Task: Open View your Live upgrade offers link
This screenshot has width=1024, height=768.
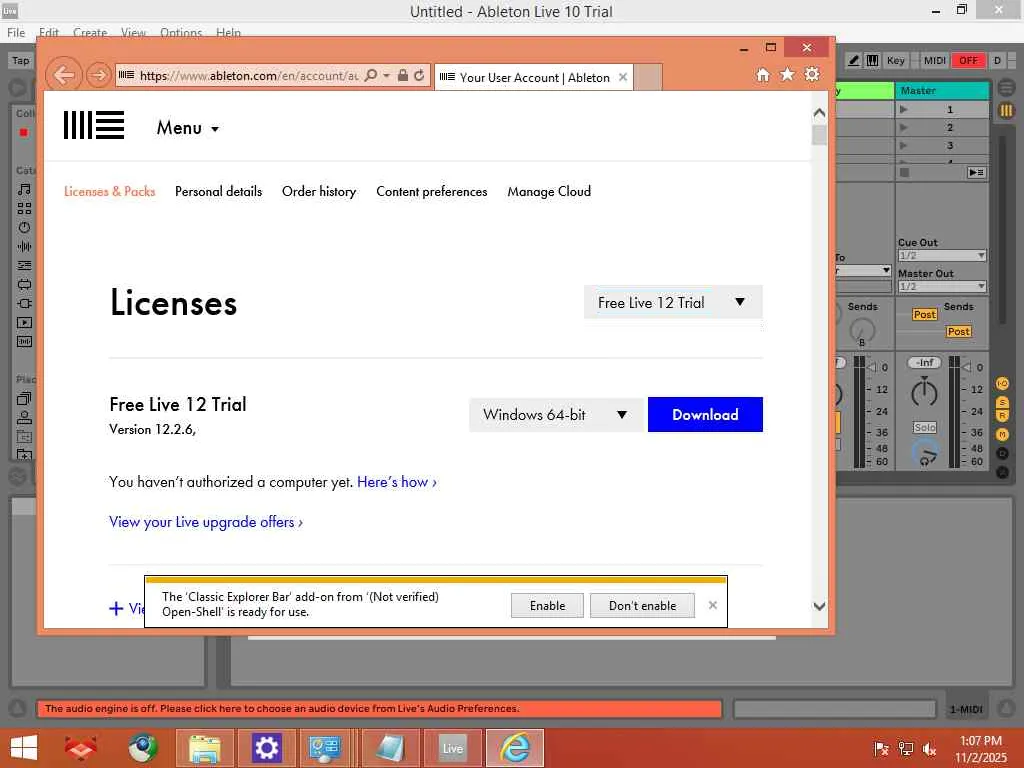Action: [x=206, y=522]
